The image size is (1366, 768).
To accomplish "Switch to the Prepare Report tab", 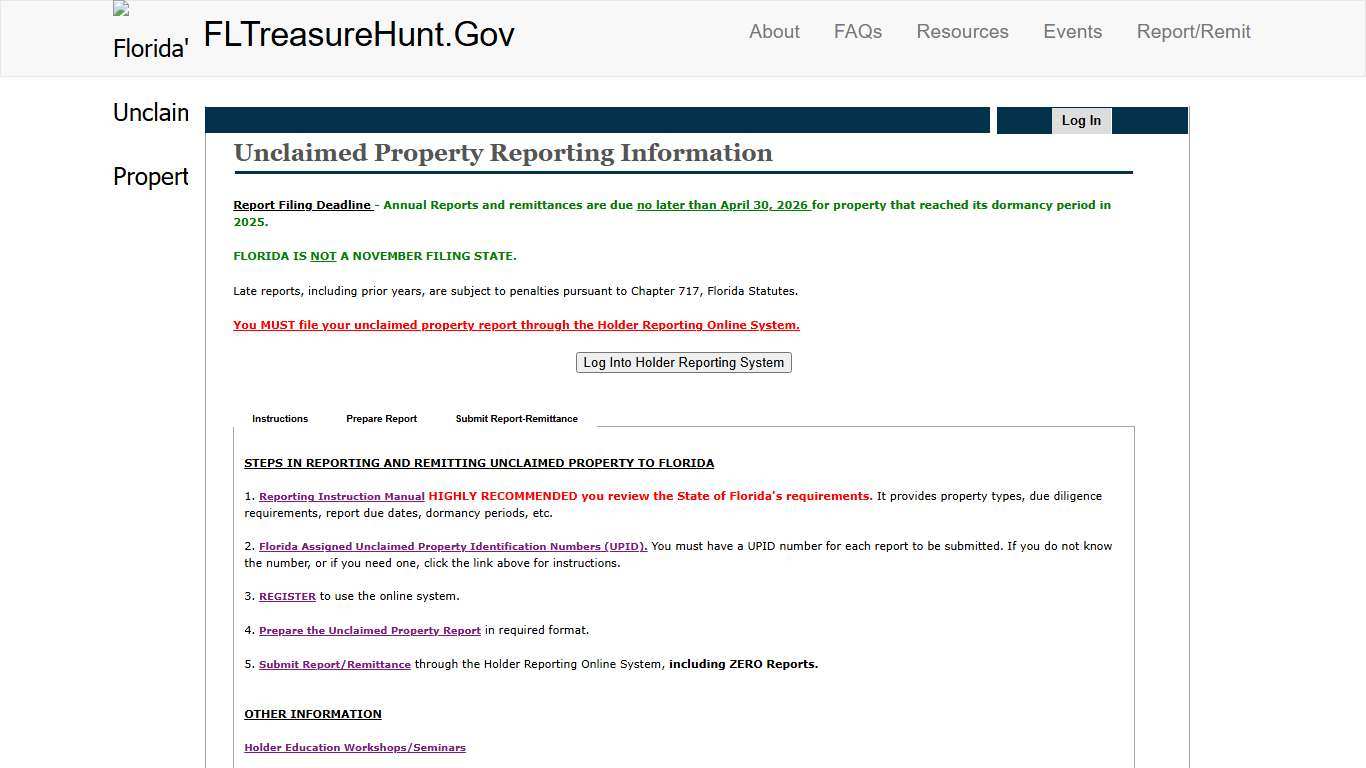I will (x=381, y=418).
